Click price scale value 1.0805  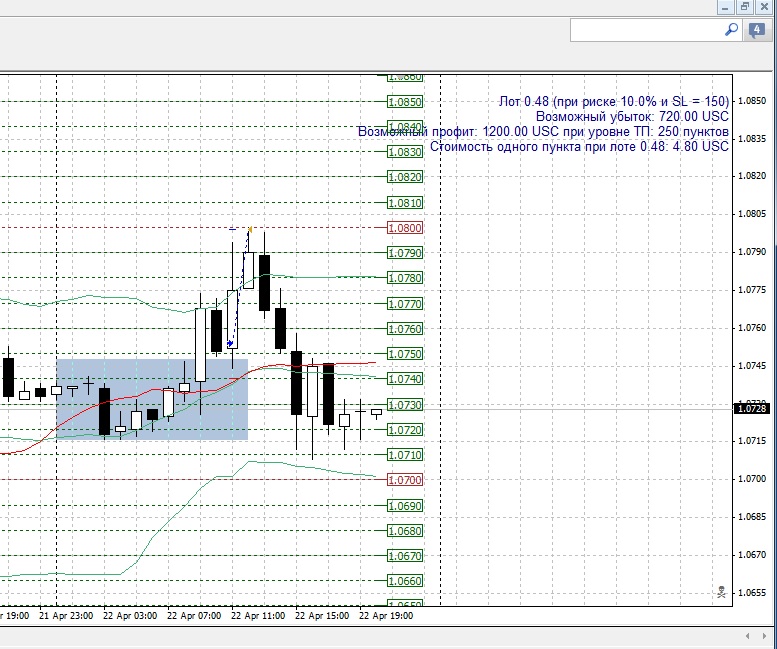752,214
